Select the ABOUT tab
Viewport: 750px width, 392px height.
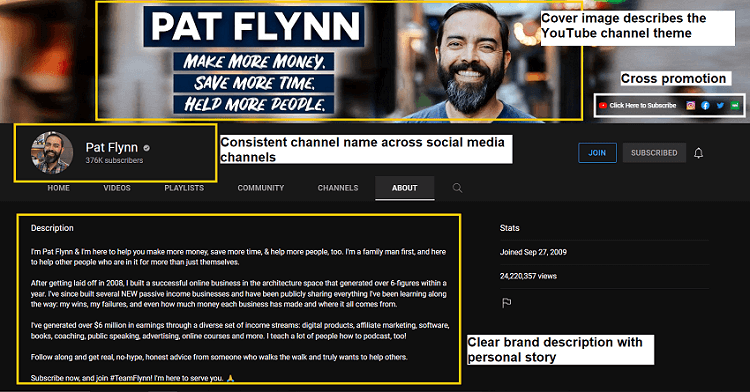click(x=405, y=188)
